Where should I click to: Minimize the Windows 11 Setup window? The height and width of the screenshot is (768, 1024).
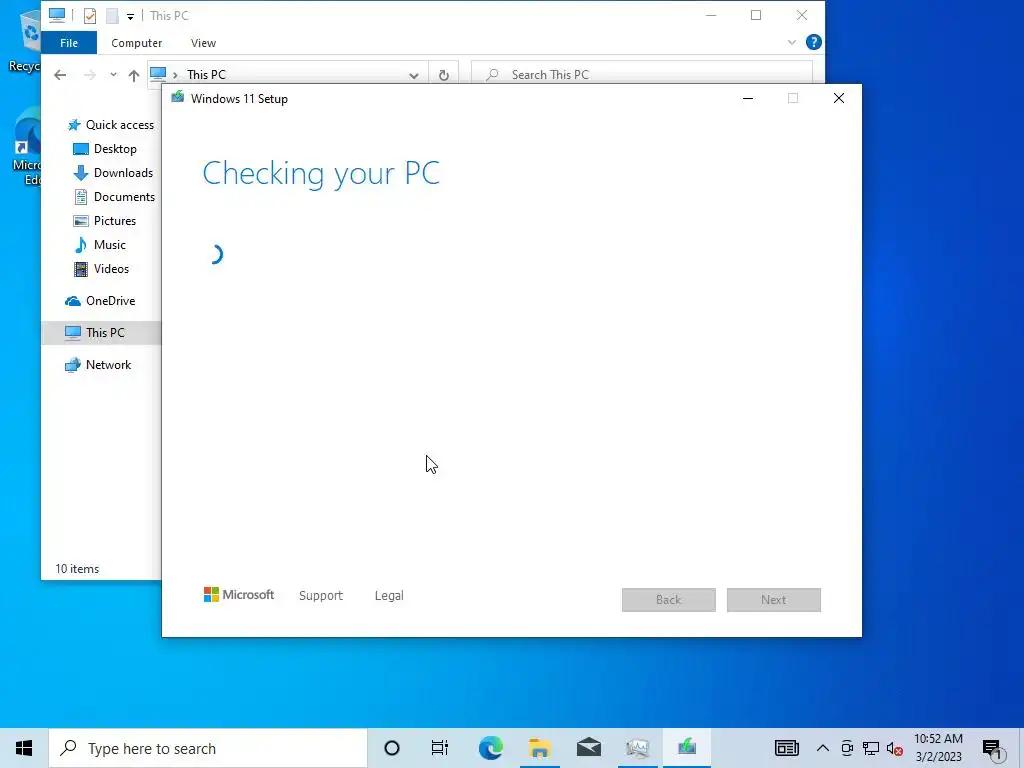click(748, 99)
